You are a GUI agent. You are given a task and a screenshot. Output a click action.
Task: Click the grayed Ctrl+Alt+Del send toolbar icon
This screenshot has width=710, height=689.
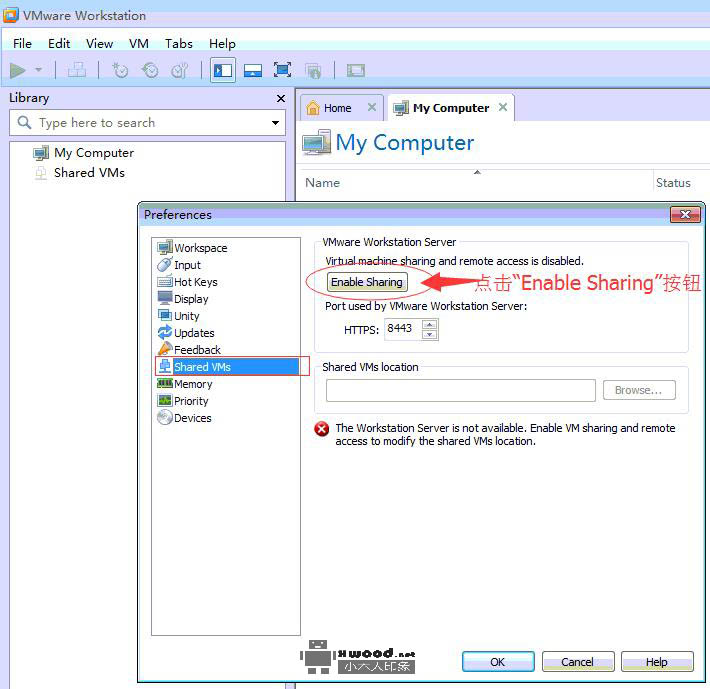77,70
